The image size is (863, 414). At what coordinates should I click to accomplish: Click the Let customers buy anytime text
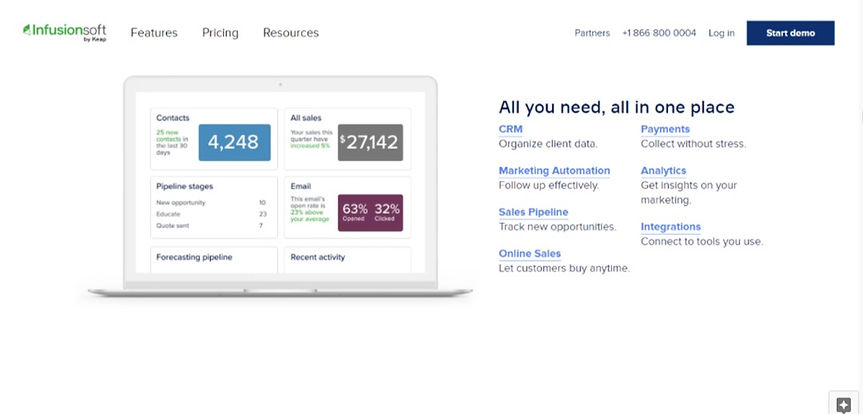564,269
